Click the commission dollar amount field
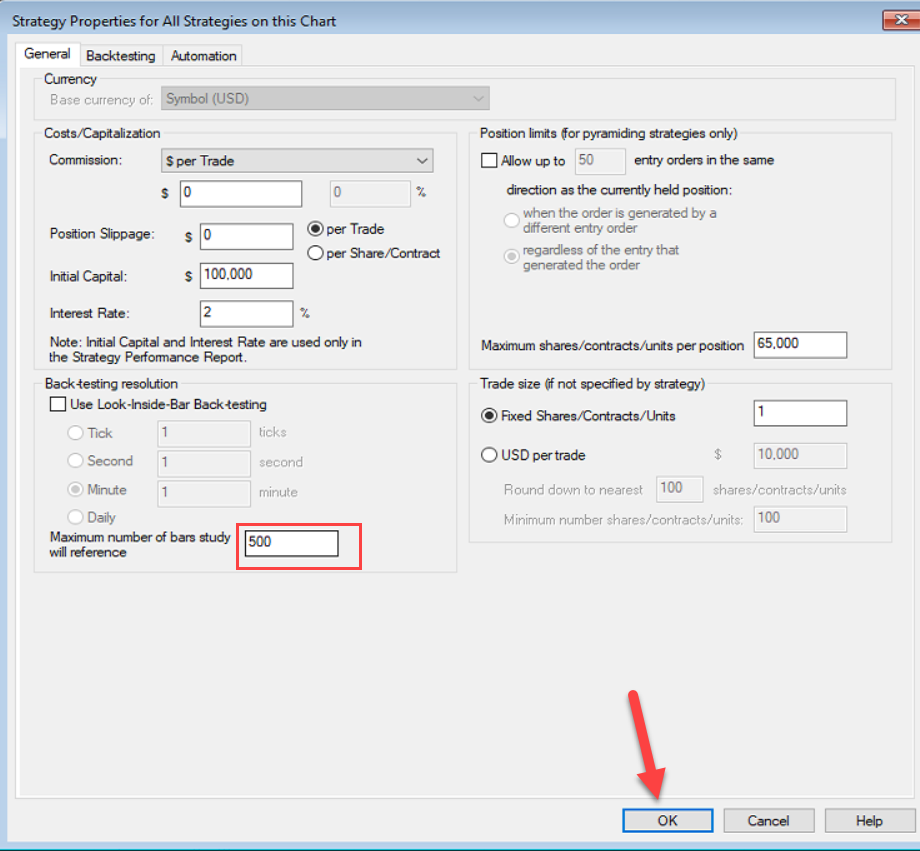920x851 pixels. [x=240, y=194]
